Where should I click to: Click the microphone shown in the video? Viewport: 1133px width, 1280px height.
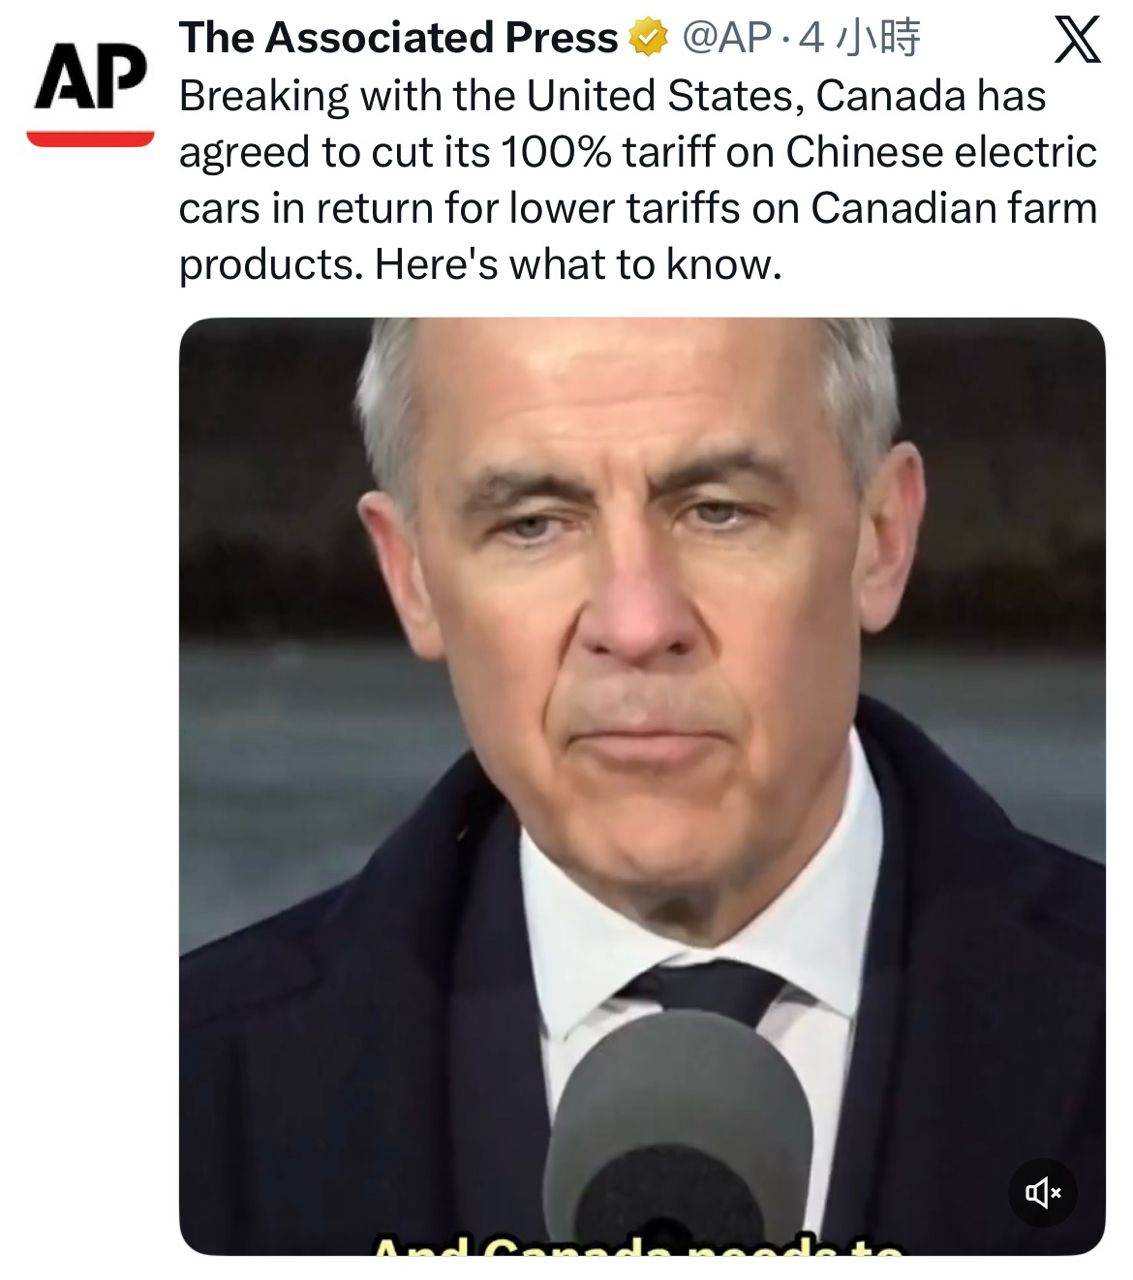coord(676,1135)
